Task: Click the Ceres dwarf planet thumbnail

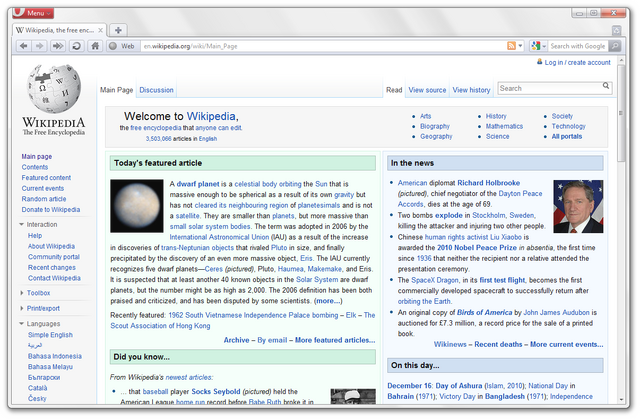Action: tap(137, 206)
